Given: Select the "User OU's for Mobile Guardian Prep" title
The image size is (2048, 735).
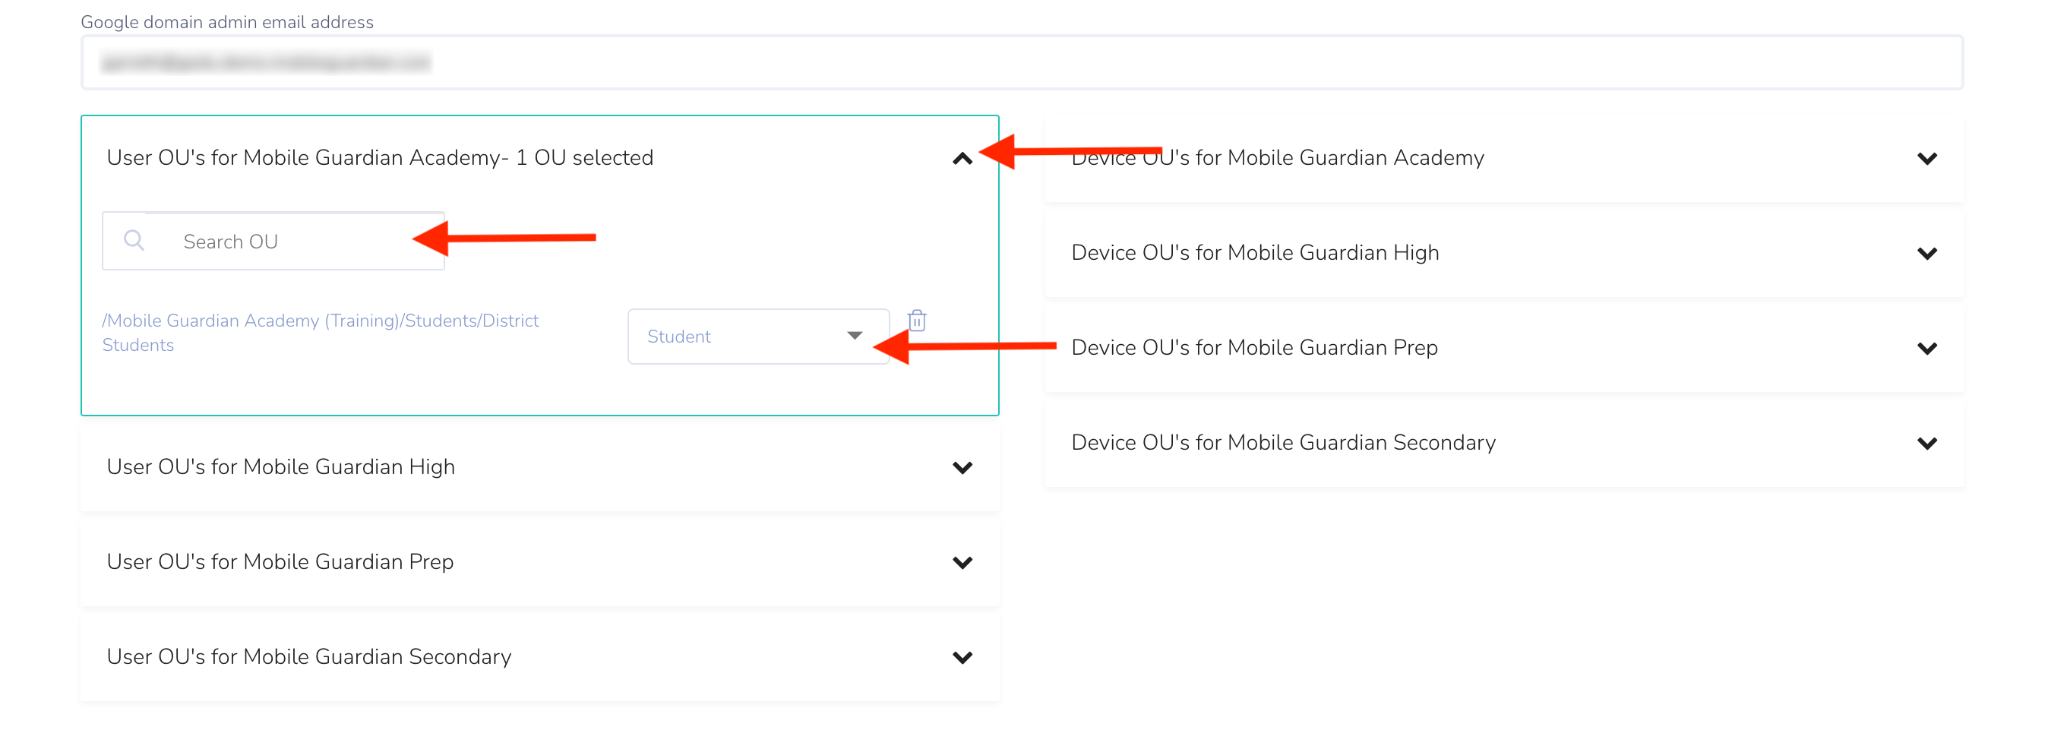Looking at the screenshot, I should [280, 562].
